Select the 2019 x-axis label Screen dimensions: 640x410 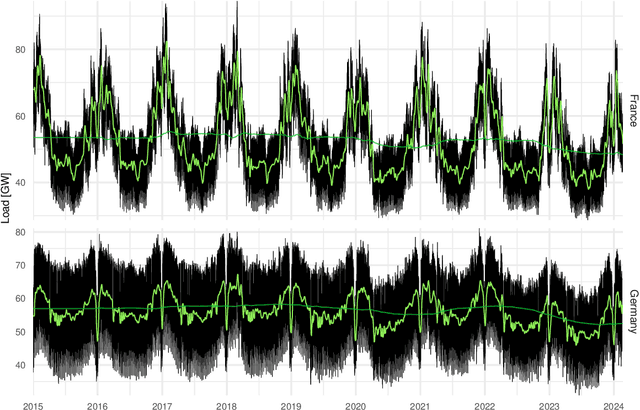291,406
